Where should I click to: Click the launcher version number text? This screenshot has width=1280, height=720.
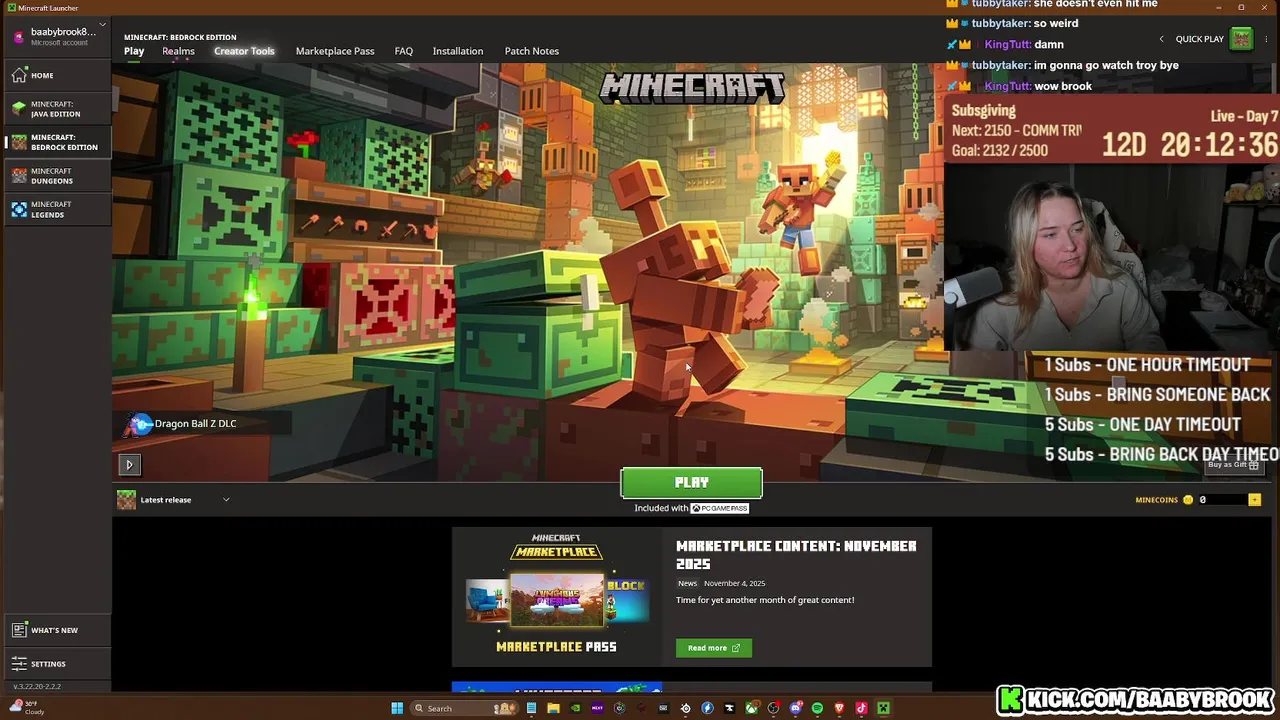pyautogui.click(x=37, y=687)
